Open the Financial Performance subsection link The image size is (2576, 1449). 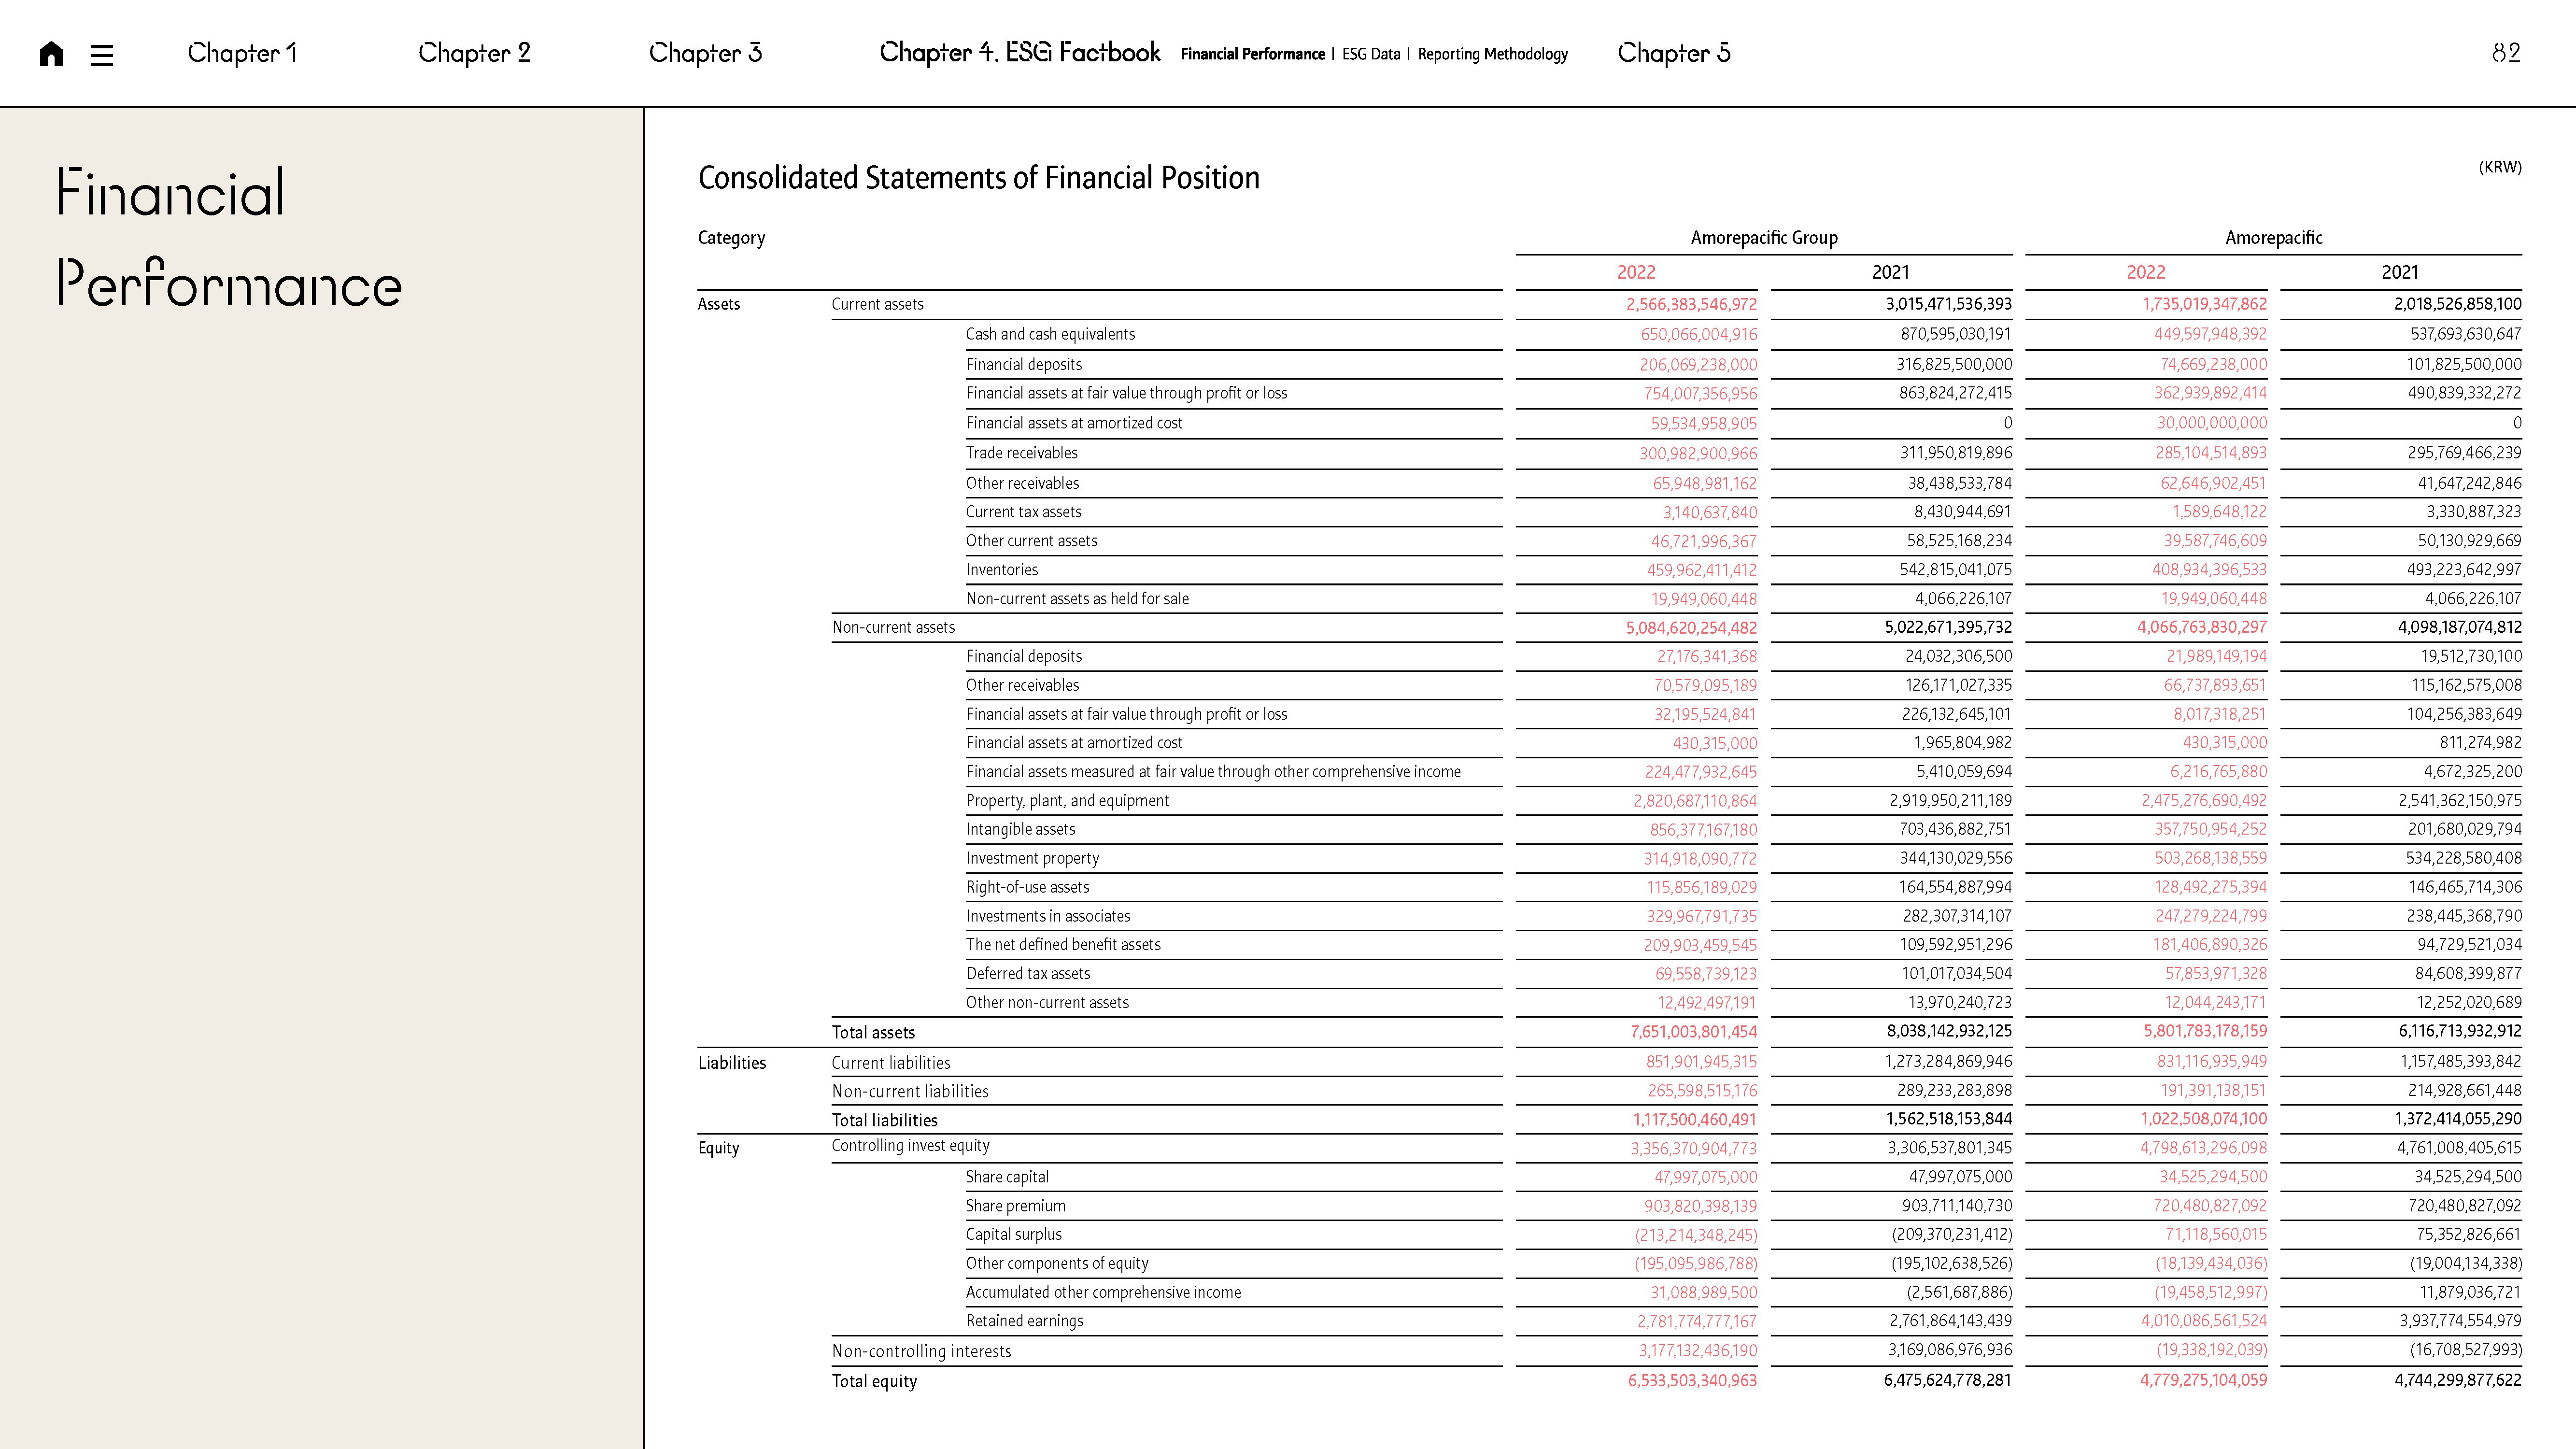click(1252, 54)
